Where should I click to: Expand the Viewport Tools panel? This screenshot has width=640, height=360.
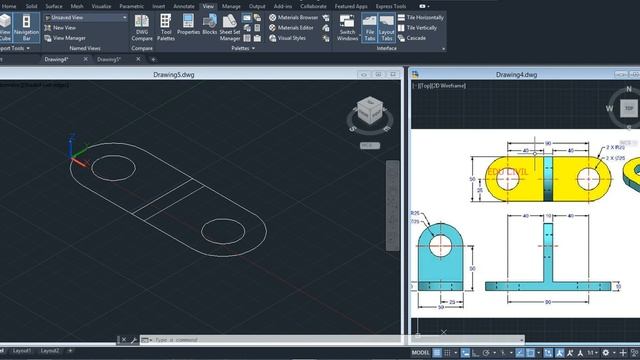click(x=15, y=48)
